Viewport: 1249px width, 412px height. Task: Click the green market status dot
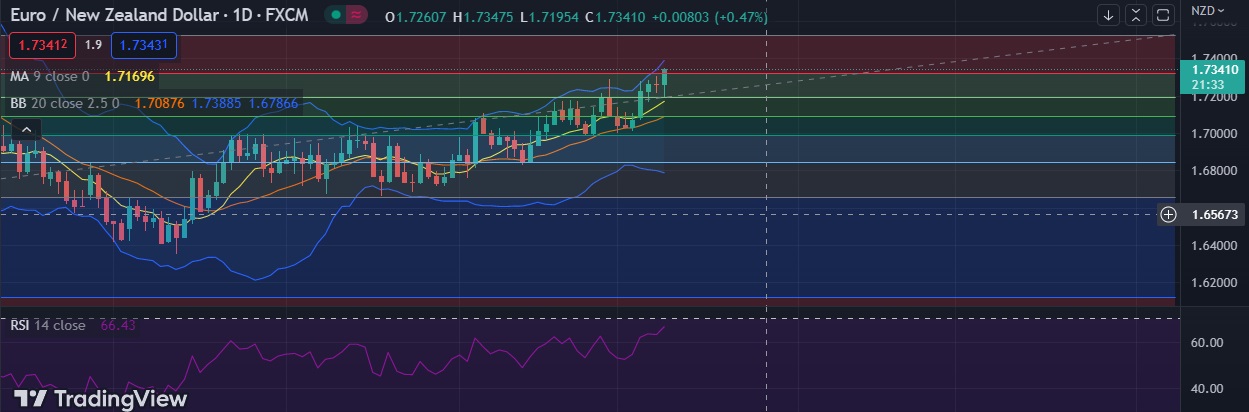coord(337,15)
